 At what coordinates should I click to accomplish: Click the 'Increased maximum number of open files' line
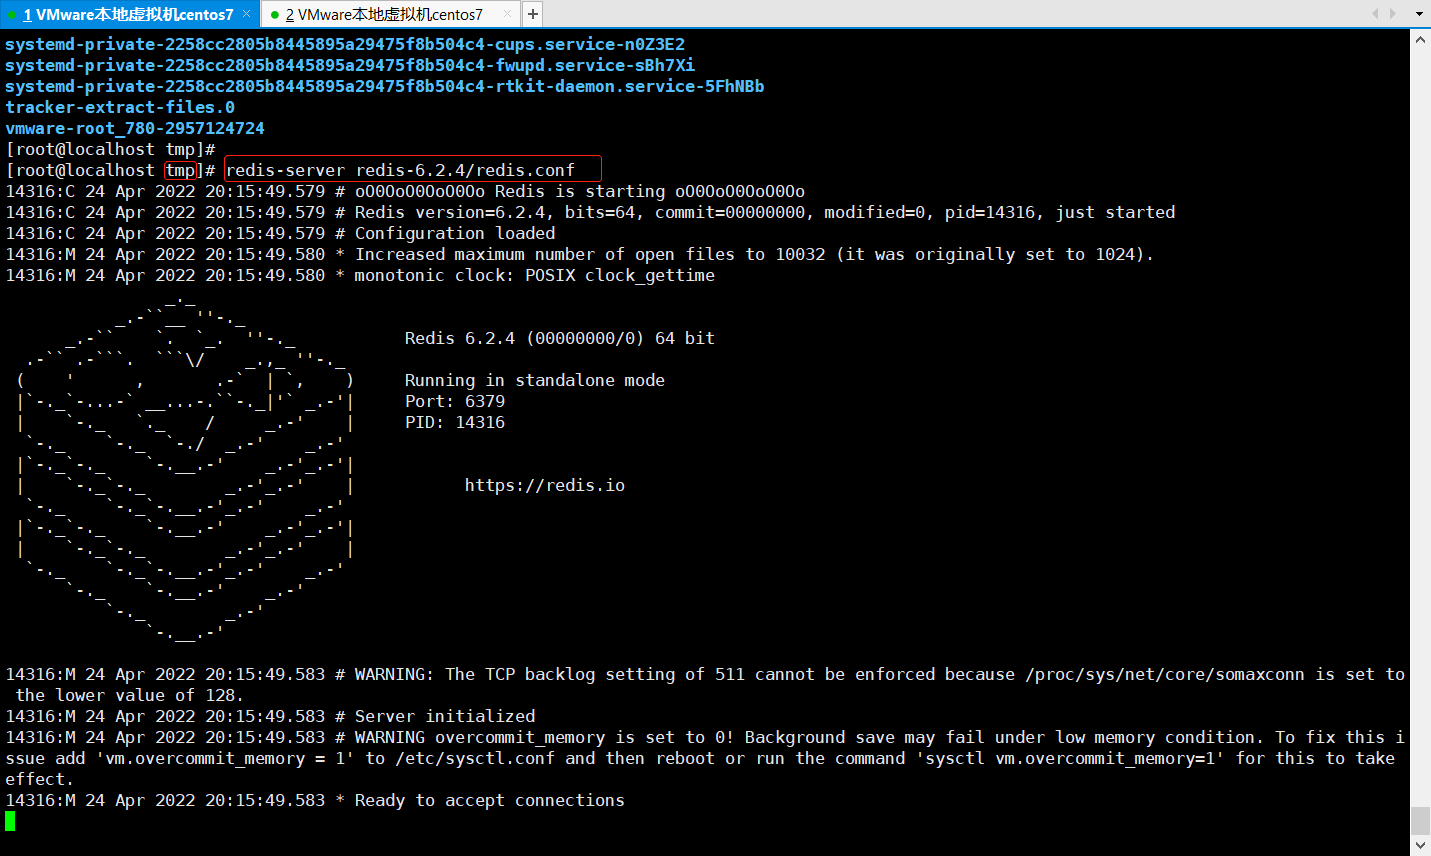580,254
